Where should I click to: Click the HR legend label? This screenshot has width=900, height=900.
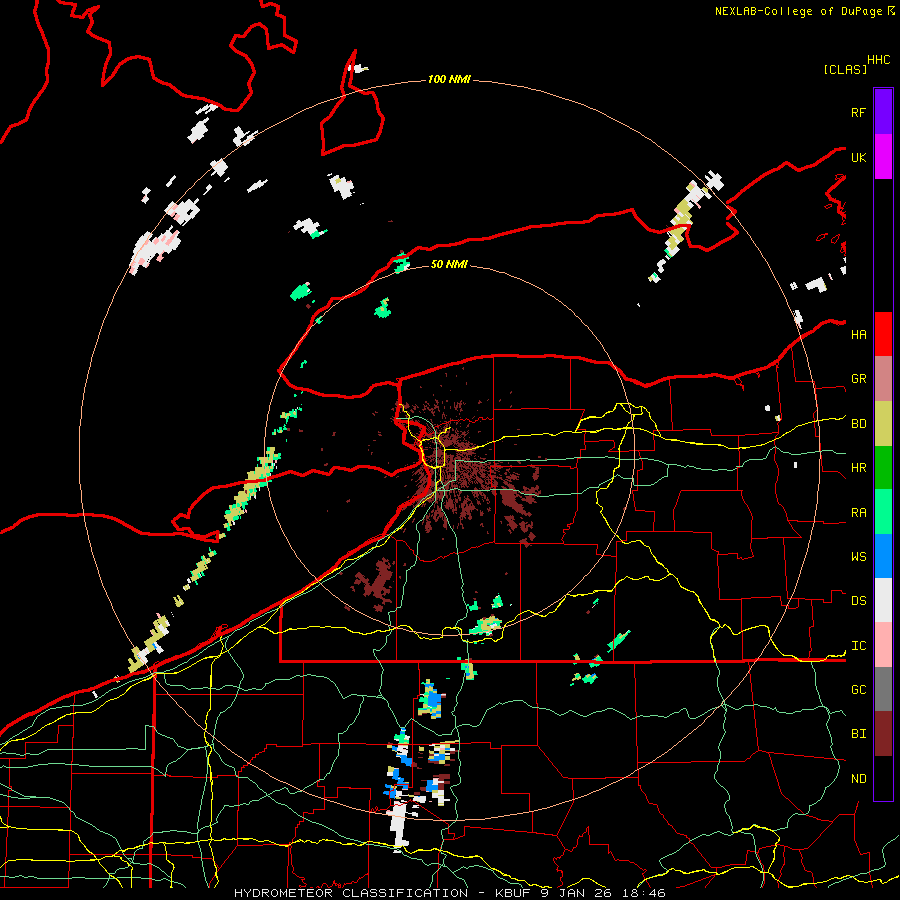coord(859,468)
